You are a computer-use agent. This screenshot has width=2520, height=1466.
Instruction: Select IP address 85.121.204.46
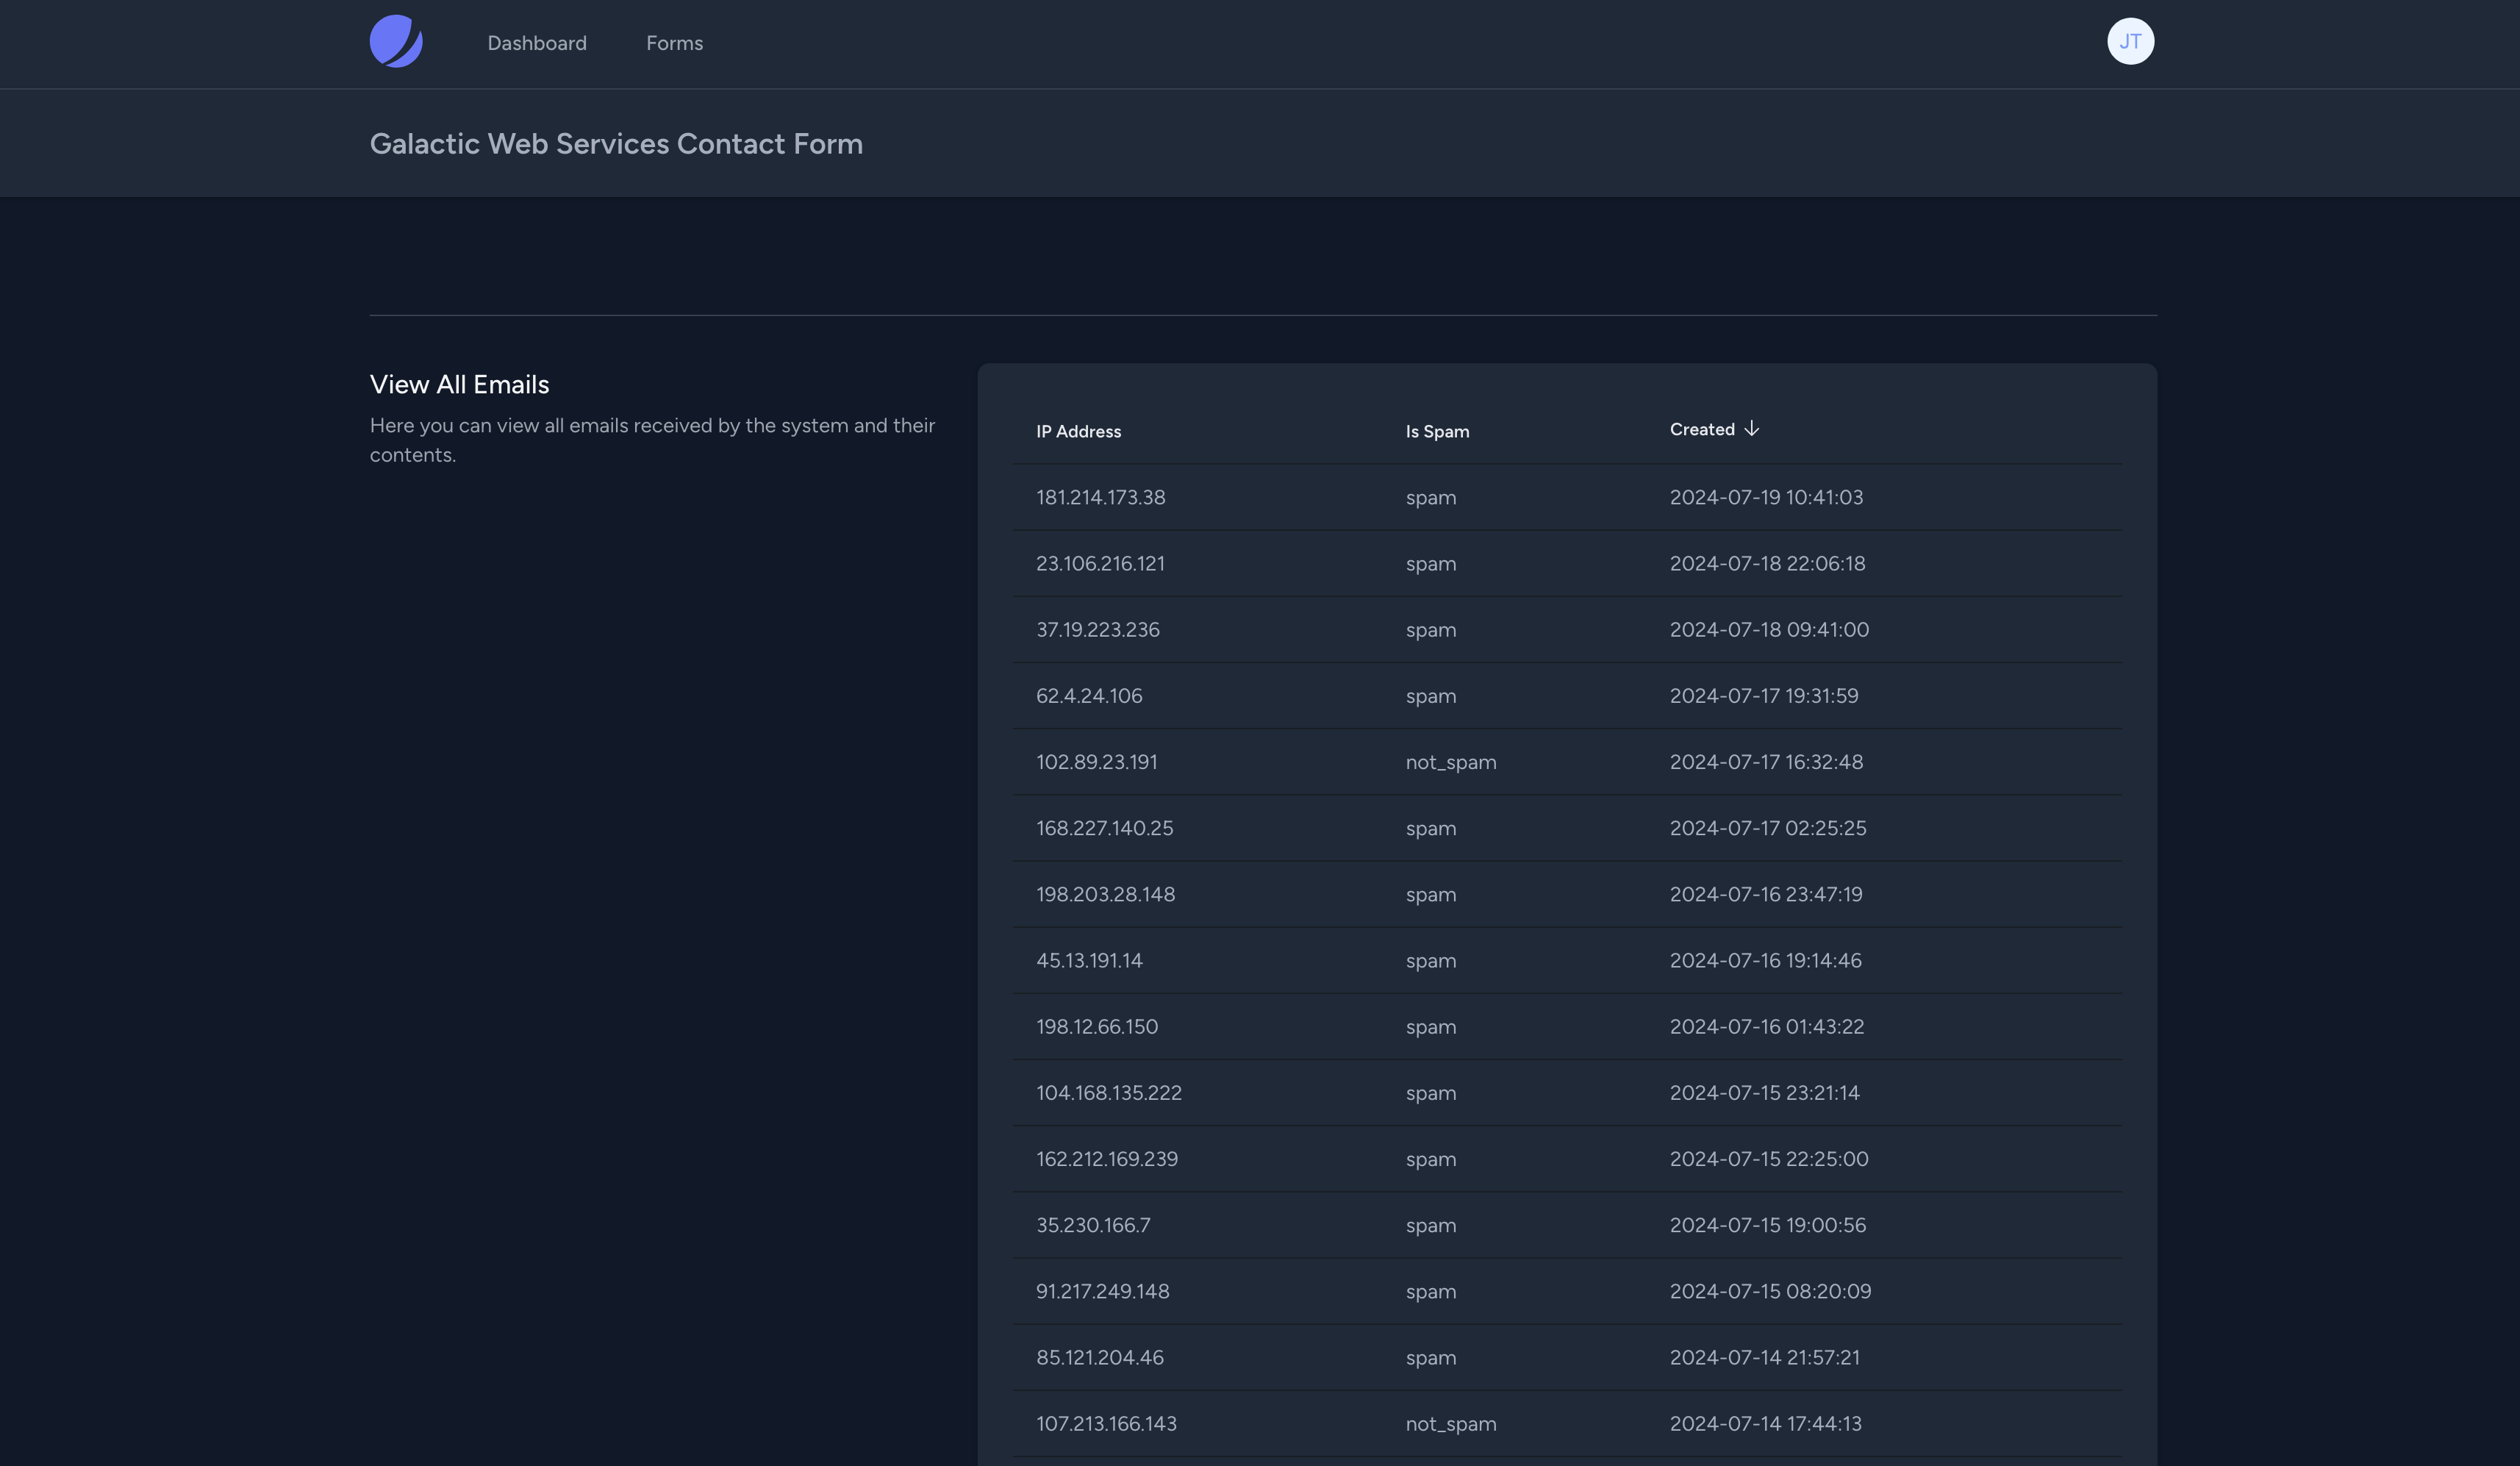[x=1100, y=1357]
